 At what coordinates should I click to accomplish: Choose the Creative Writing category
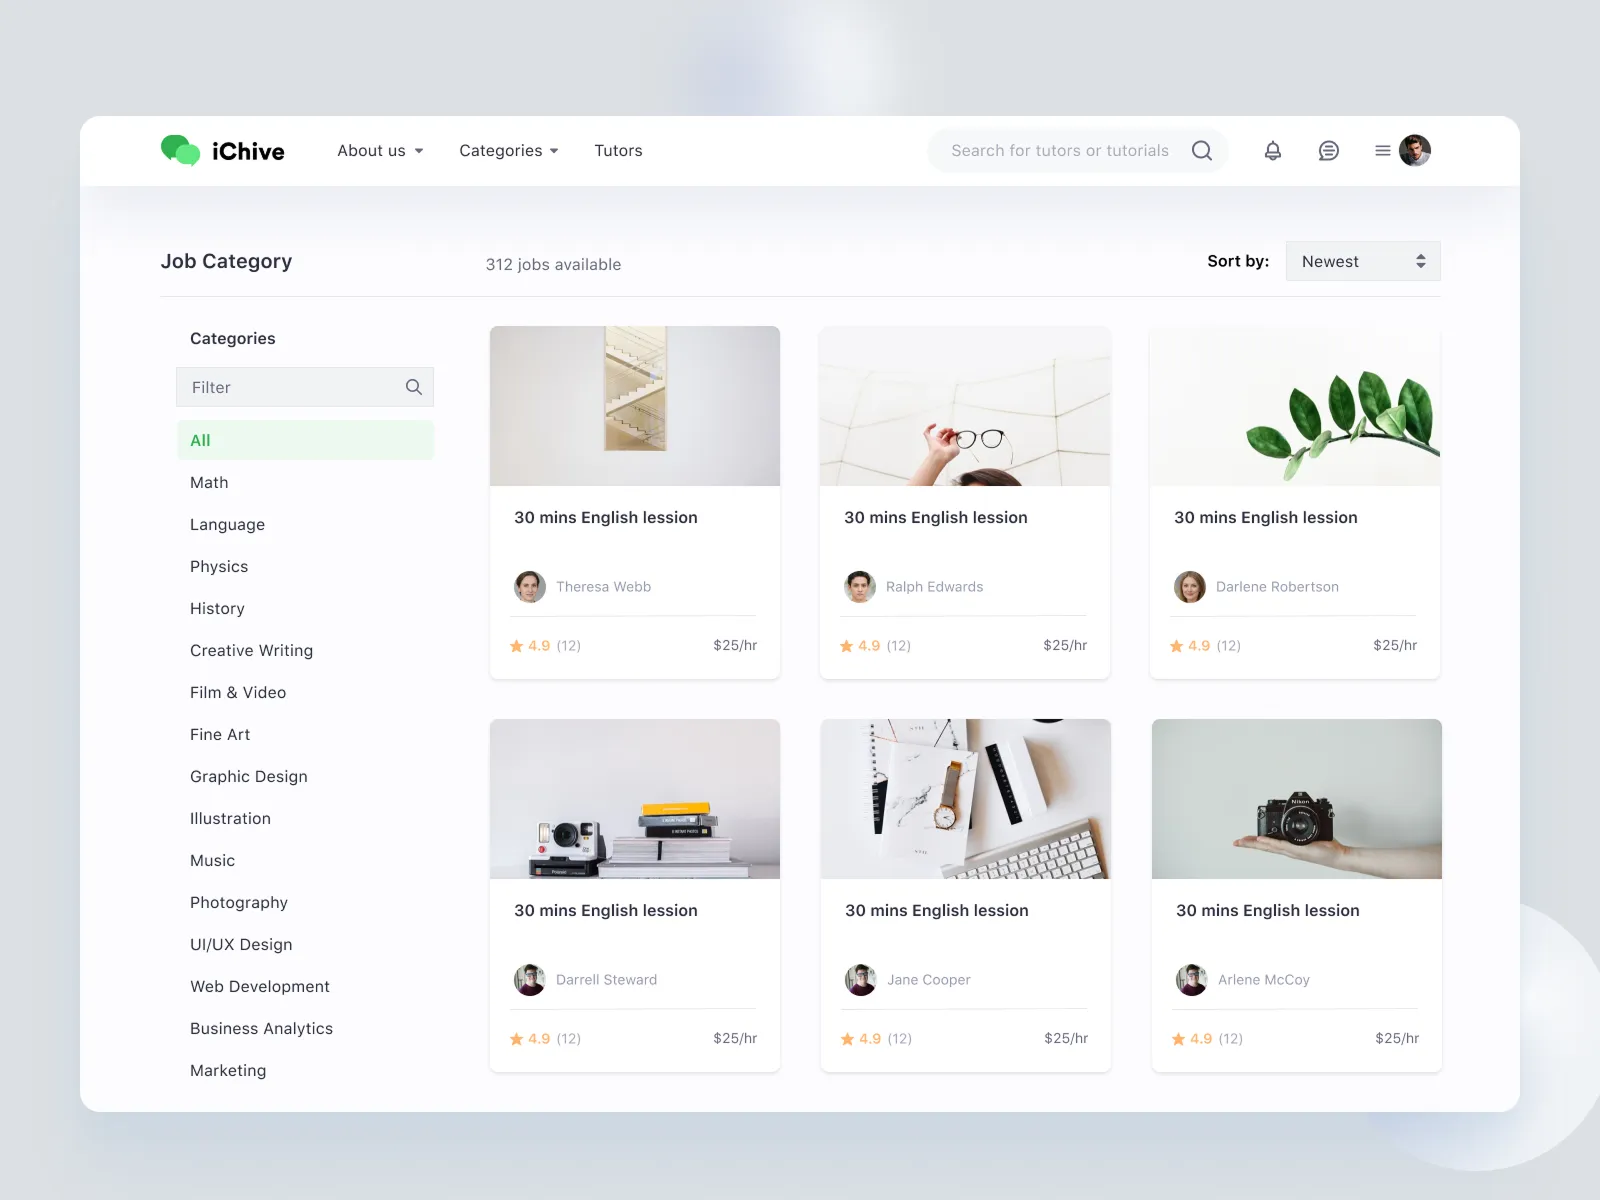click(x=251, y=651)
